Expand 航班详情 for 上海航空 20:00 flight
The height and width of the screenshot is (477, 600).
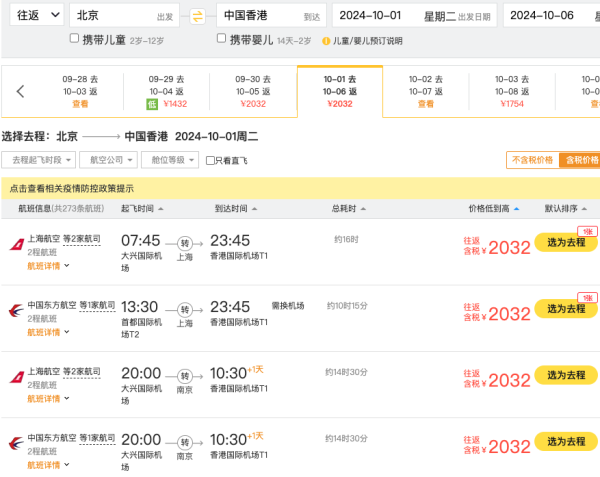[48, 399]
